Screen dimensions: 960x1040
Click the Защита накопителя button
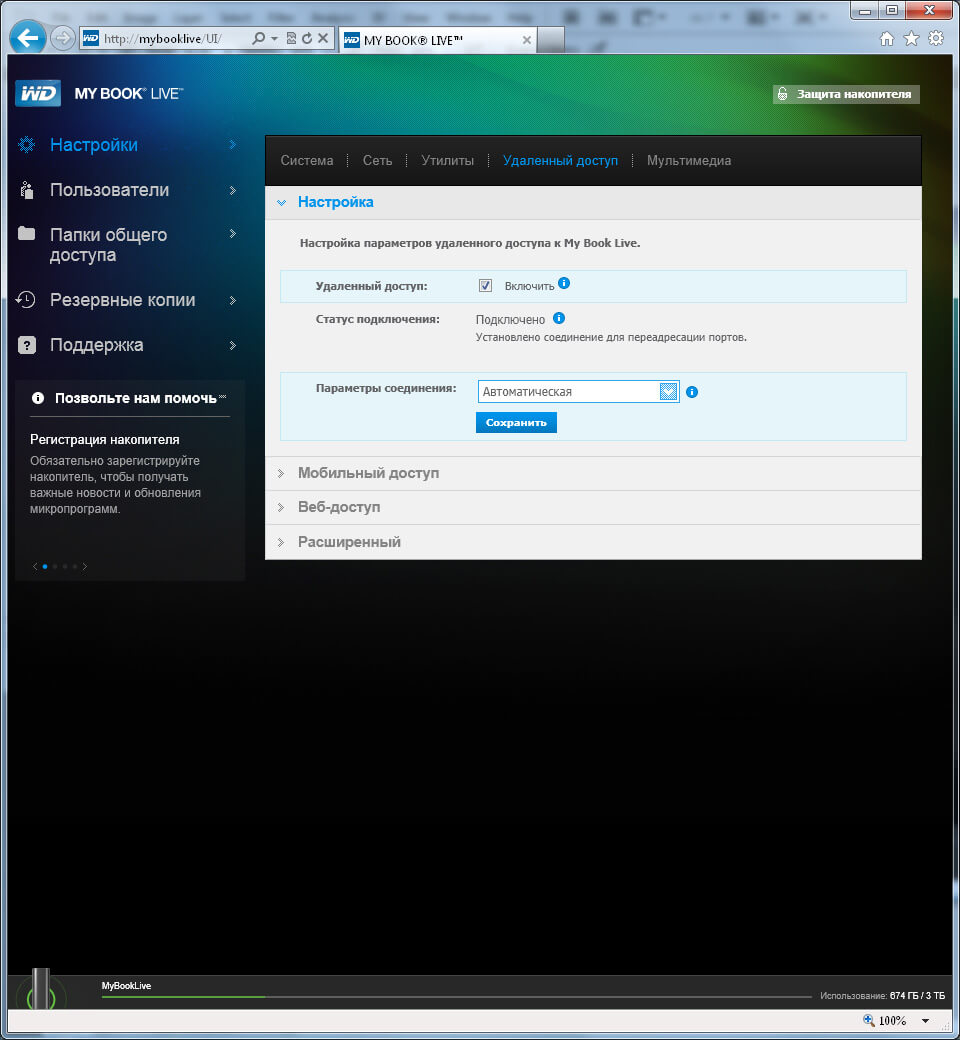(x=846, y=94)
